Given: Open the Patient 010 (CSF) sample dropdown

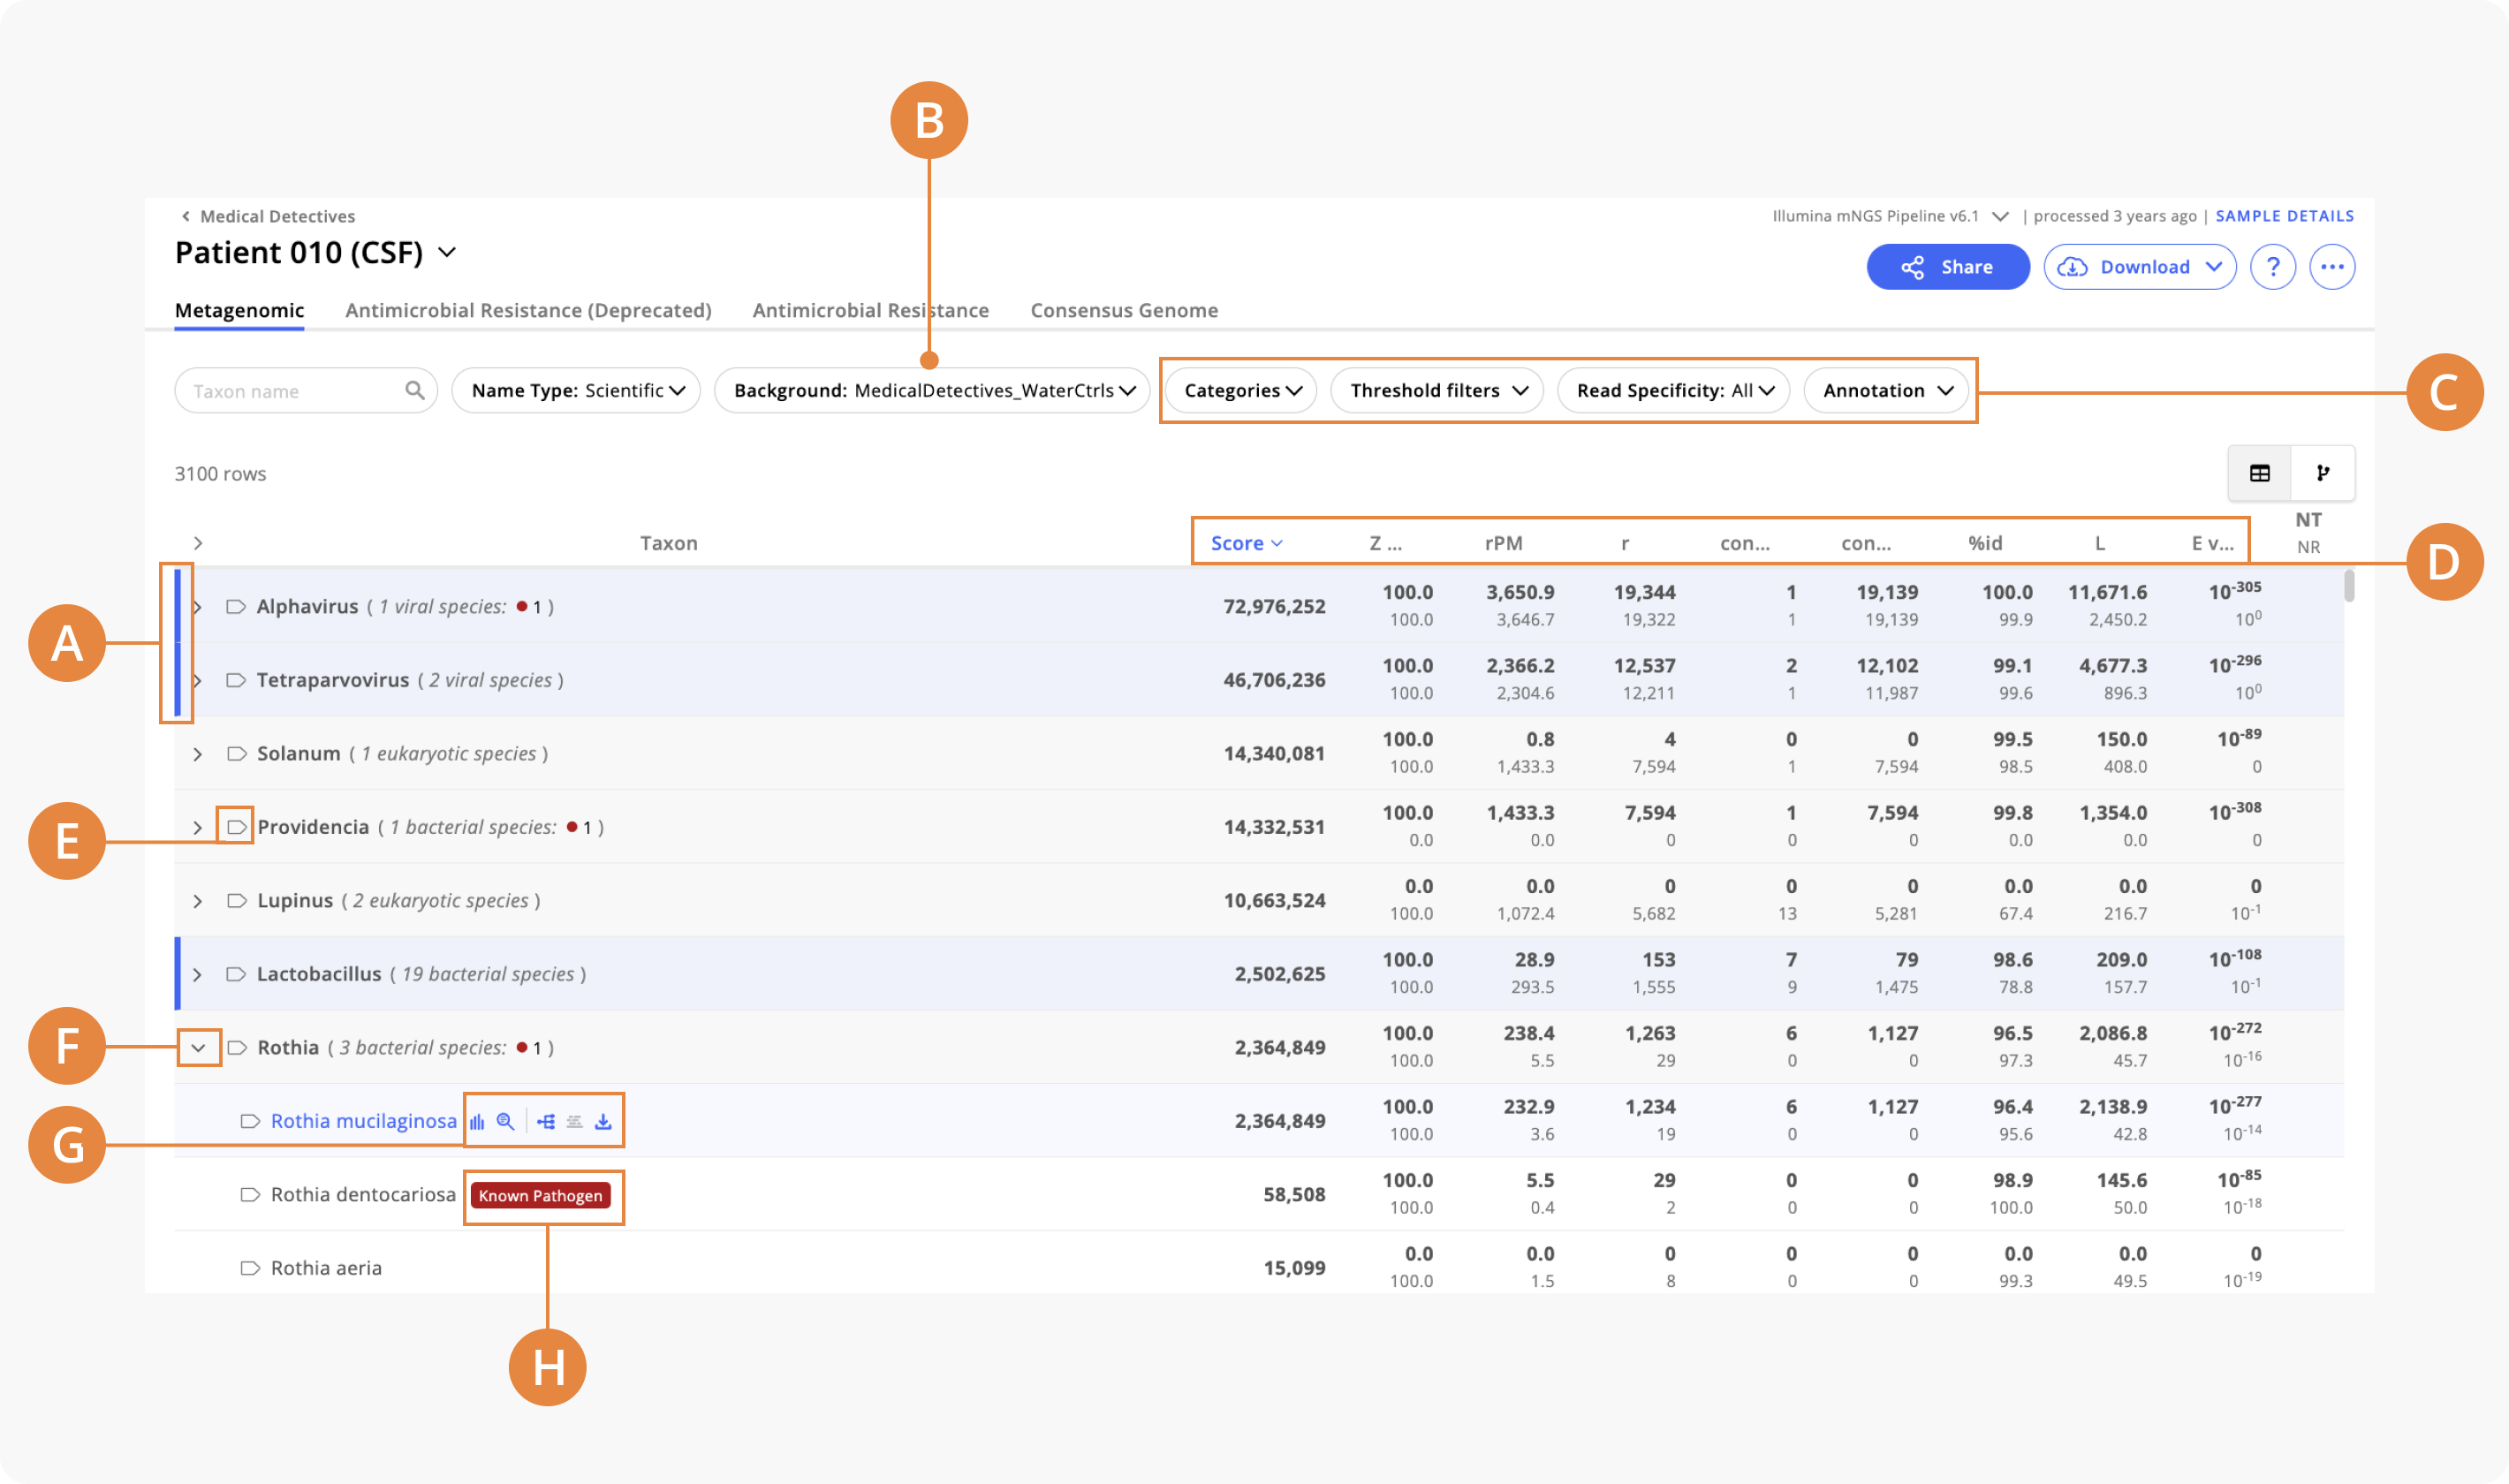Looking at the screenshot, I should pos(447,252).
